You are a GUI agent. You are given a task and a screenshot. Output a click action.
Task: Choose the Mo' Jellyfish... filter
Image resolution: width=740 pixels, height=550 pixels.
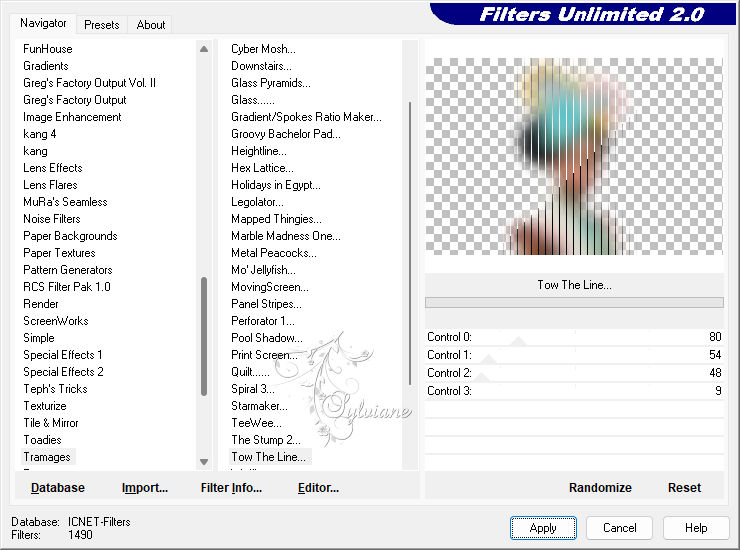click(263, 270)
